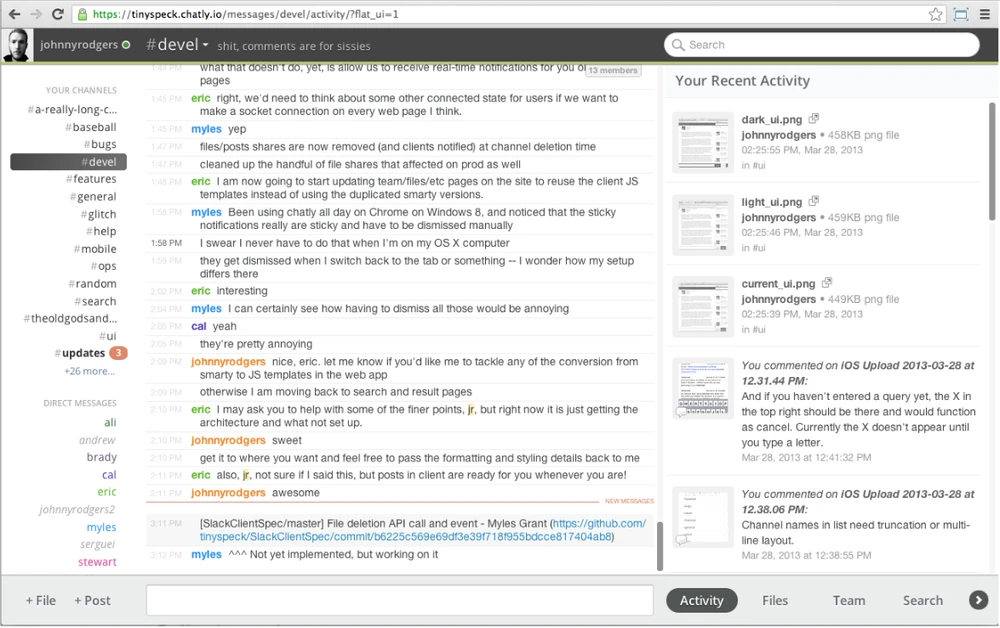Open direct message with brady

click(101, 457)
